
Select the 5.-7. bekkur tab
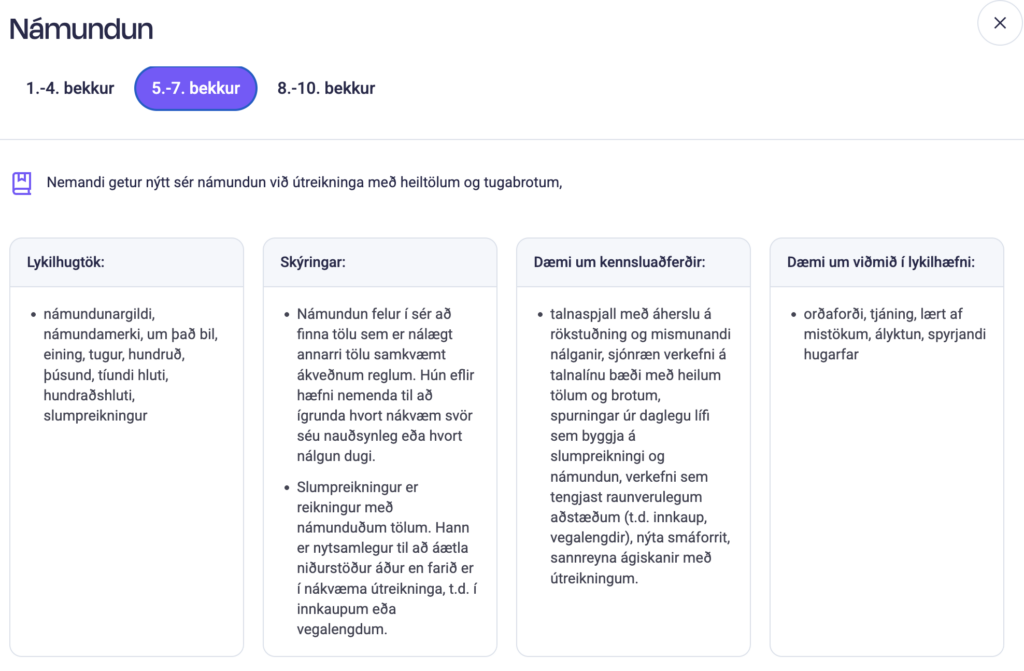196,88
